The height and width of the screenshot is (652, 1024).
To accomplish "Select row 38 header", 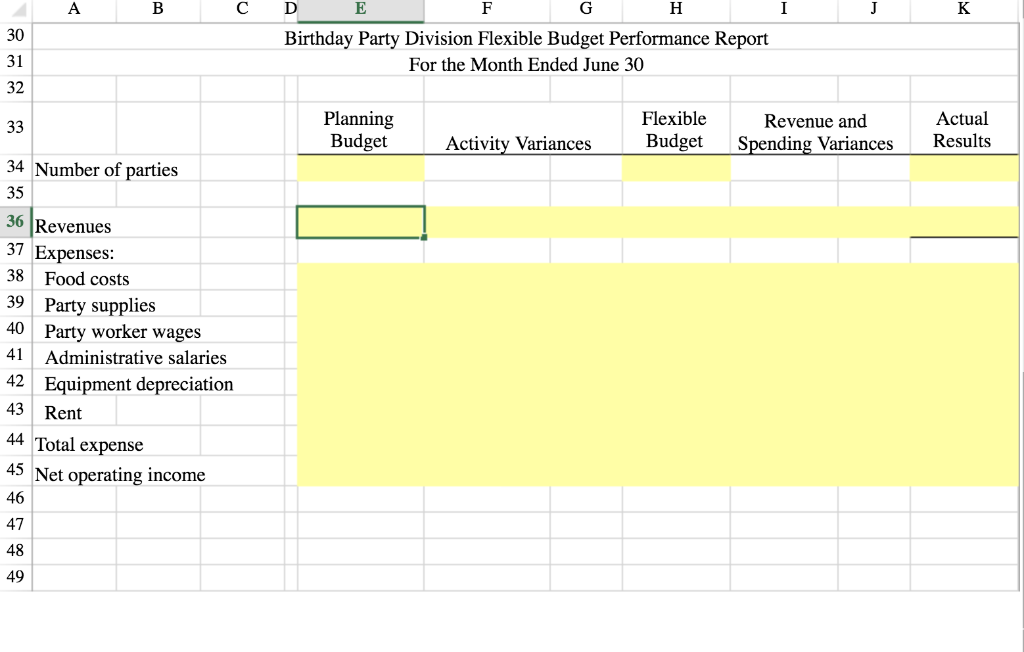I will 16,277.
